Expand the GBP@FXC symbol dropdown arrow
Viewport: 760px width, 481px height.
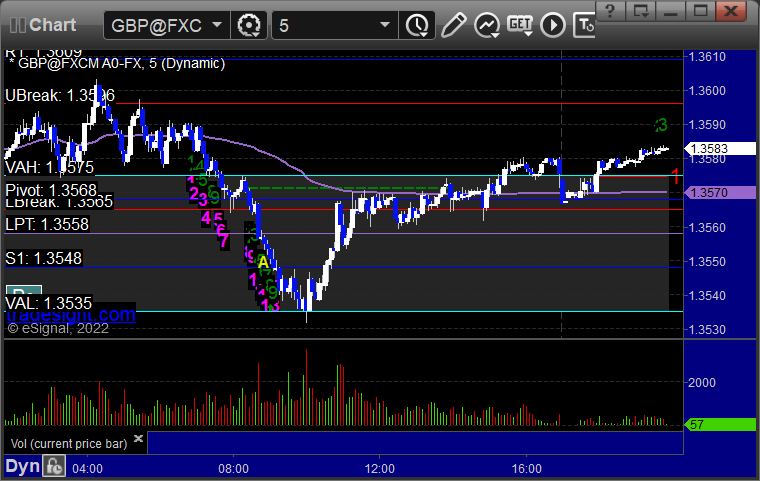click(x=217, y=24)
